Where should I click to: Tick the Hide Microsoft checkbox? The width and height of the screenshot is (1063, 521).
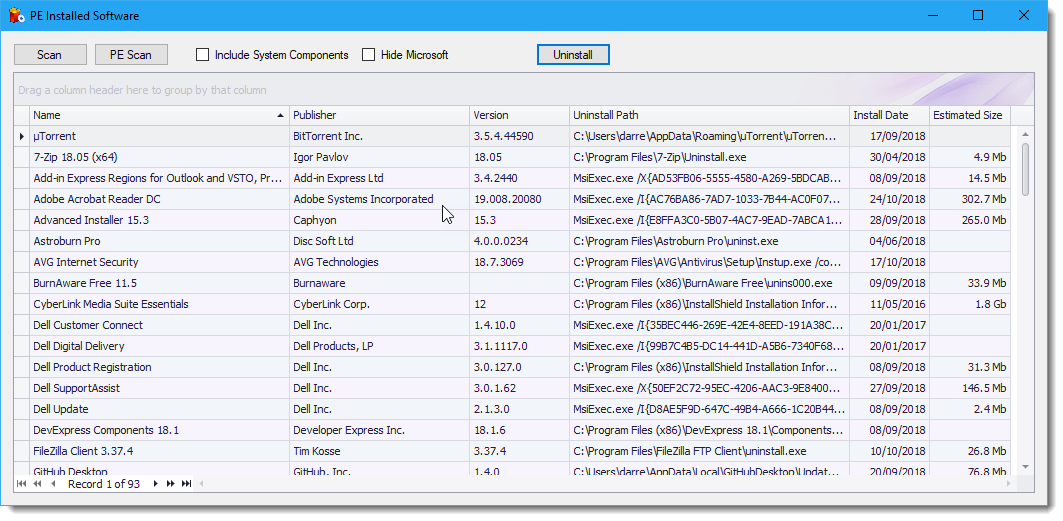pyautogui.click(x=369, y=55)
